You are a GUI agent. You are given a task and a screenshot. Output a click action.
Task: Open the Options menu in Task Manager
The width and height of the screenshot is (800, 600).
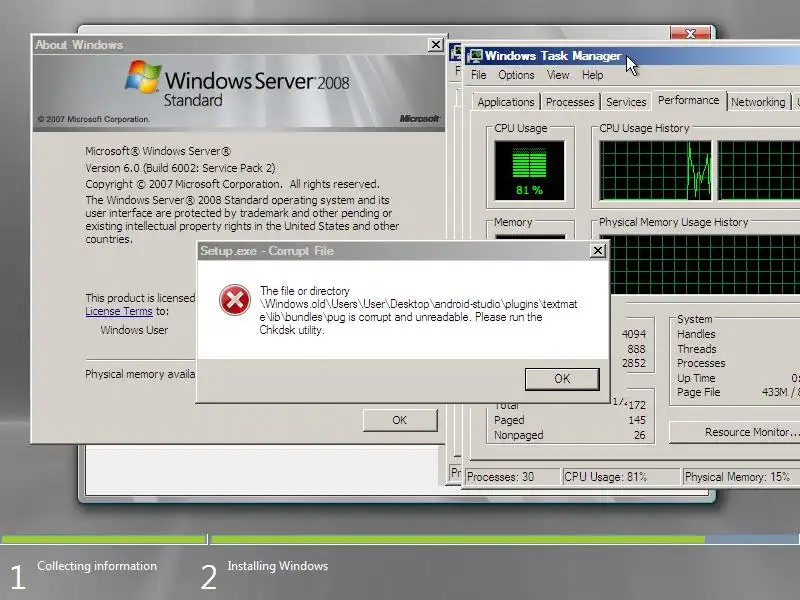(516, 75)
